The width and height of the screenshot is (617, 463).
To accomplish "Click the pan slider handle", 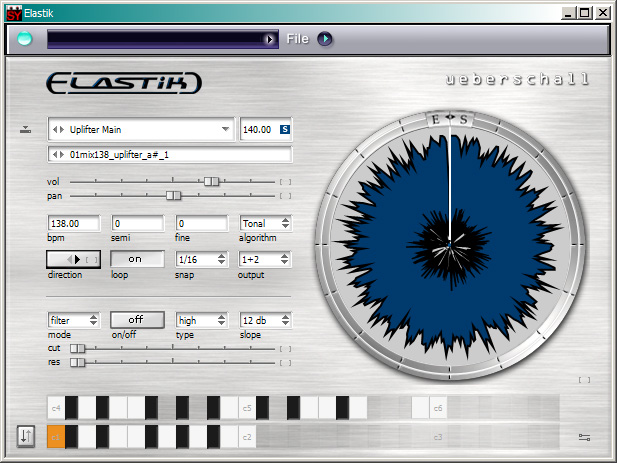I will point(173,196).
